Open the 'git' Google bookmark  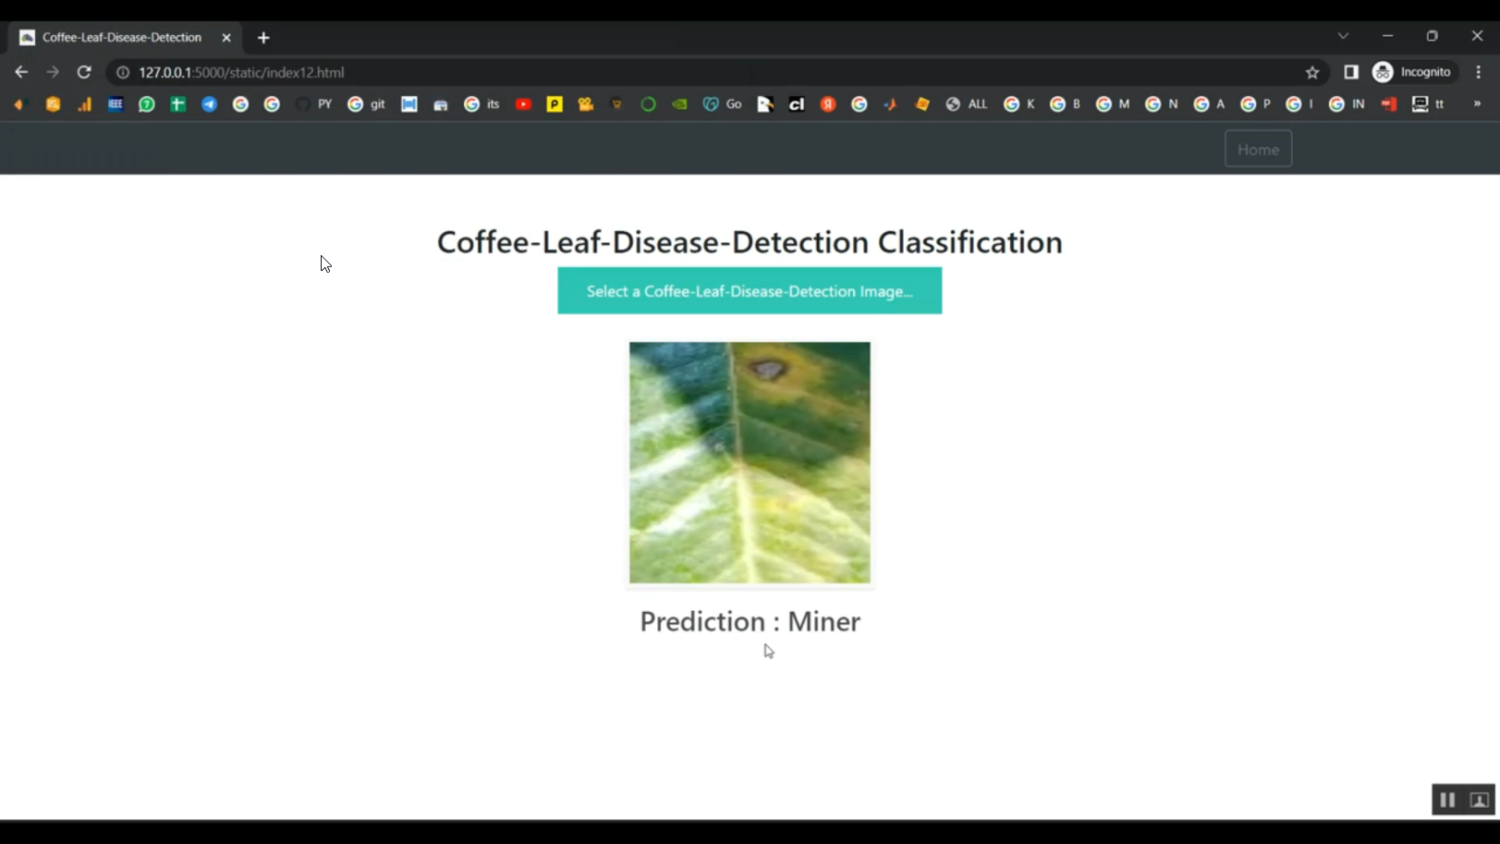coord(366,104)
